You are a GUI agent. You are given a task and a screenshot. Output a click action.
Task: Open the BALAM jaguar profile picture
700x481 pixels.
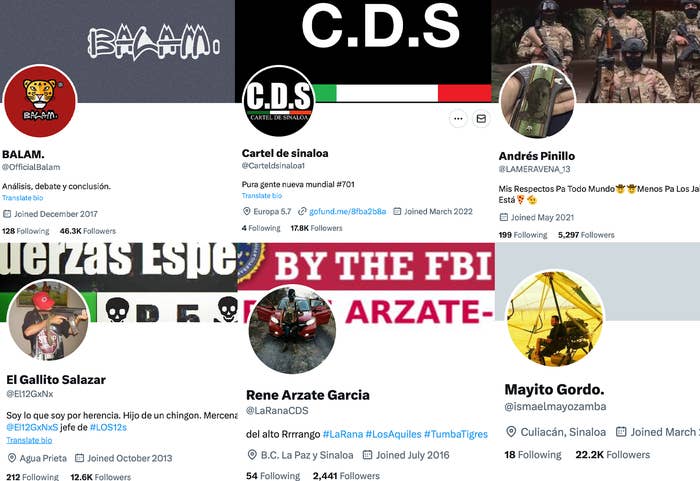(40, 101)
